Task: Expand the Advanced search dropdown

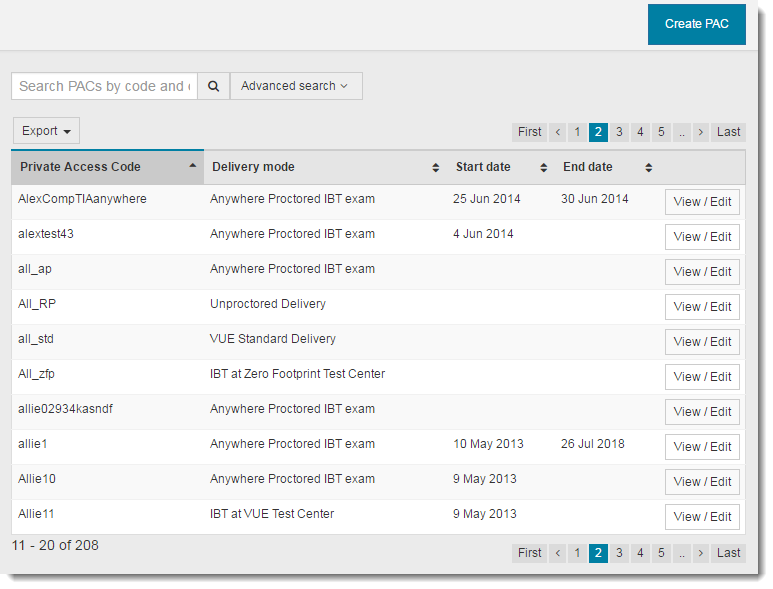Action: point(296,86)
